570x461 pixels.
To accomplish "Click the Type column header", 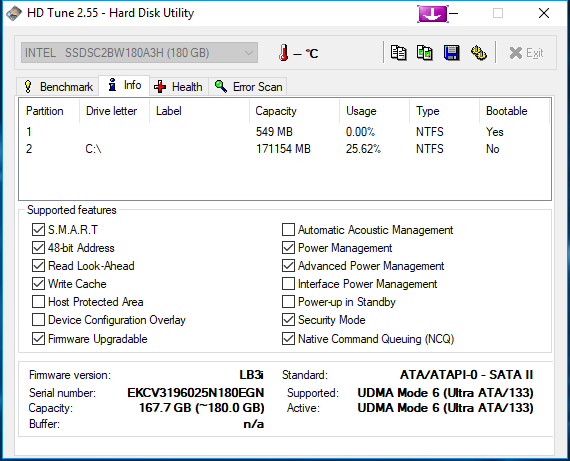I will tap(445, 111).
